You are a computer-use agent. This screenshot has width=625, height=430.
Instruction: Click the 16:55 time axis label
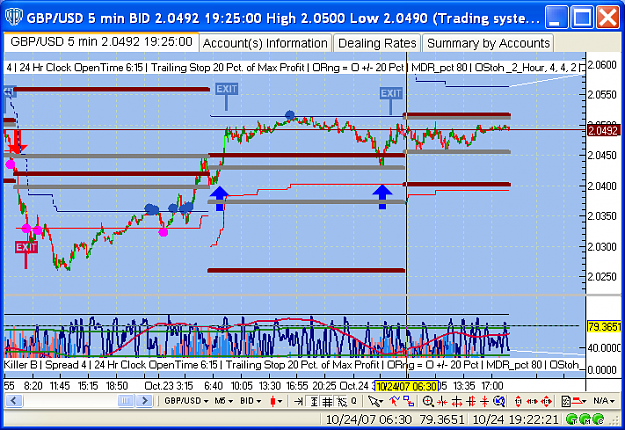click(x=297, y=386)
